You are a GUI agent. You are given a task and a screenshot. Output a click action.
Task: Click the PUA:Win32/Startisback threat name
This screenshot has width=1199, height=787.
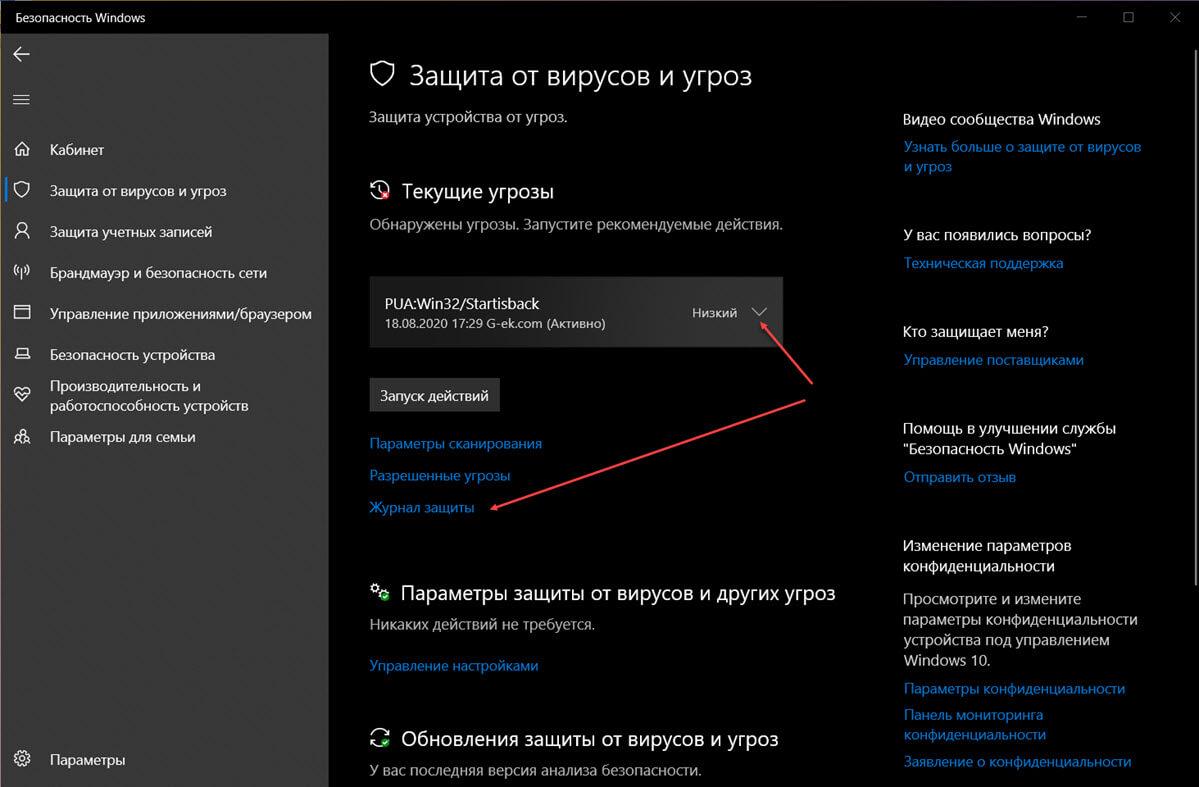coord(462,304)
